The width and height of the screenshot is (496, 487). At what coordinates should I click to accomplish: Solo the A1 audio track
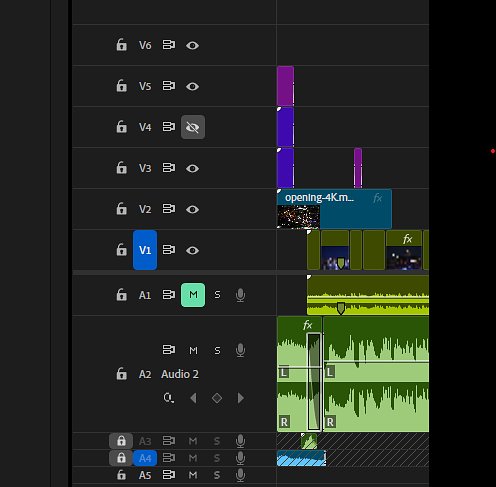pos(217,295)
